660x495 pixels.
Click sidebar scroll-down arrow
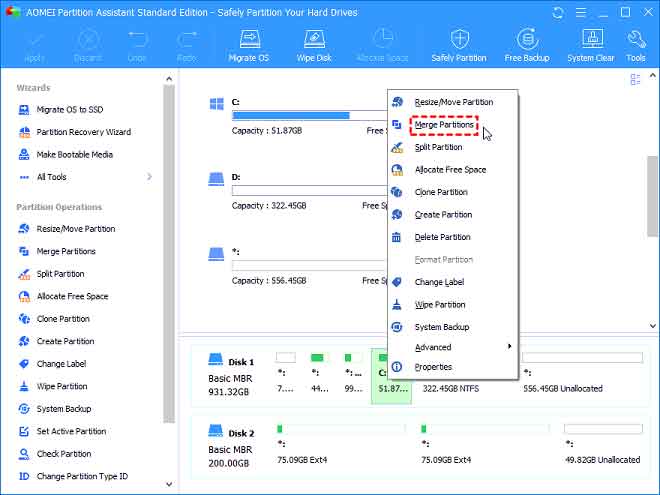pos(169,484)
